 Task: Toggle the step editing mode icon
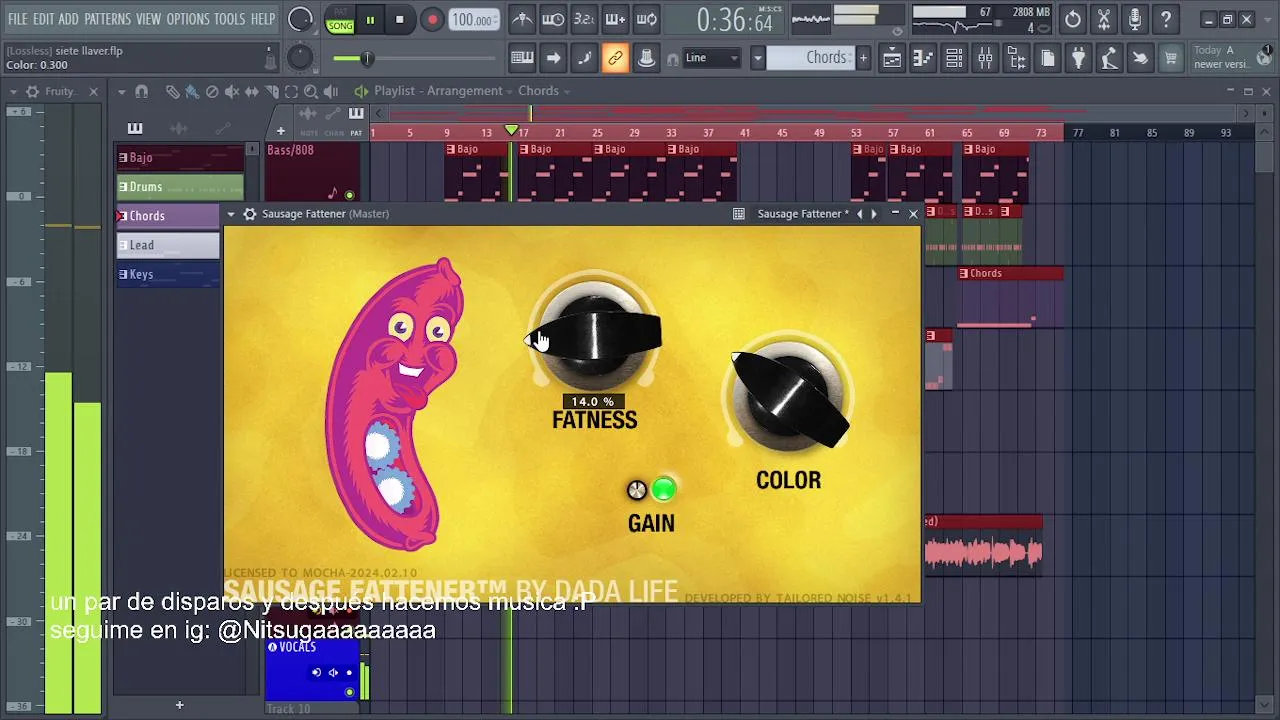[x=584, y=58]
